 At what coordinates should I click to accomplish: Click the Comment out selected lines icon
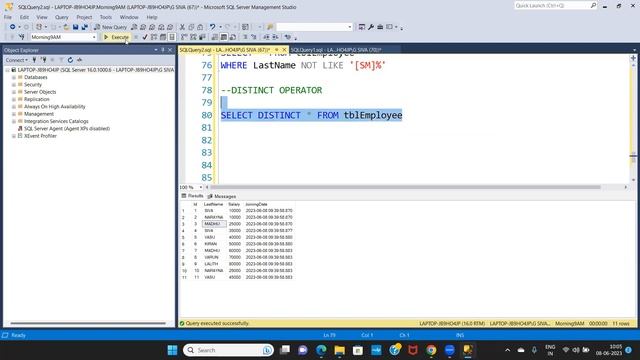(245, 37)
